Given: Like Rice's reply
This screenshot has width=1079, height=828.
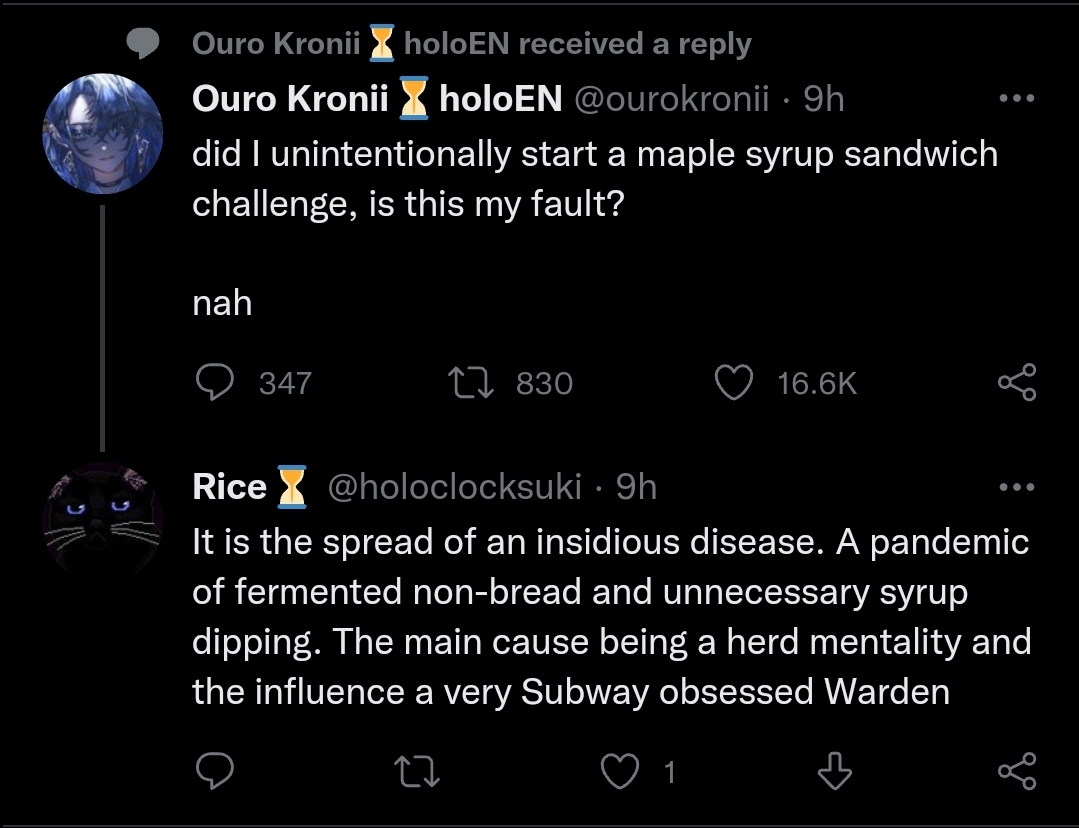Looking at the screenshot, I should click(x=622, y=771).
